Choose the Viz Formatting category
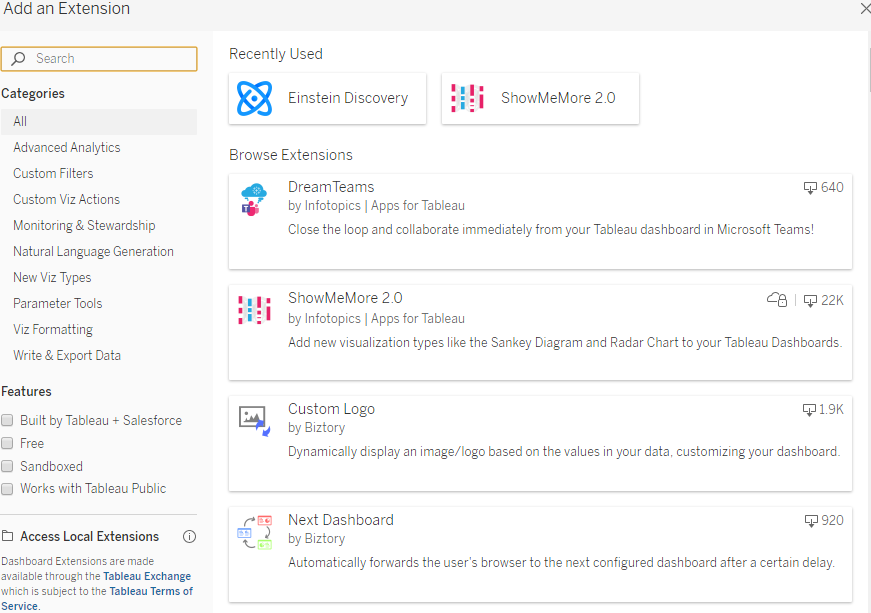Screen dimensions: 871x613 coord(53,329)
